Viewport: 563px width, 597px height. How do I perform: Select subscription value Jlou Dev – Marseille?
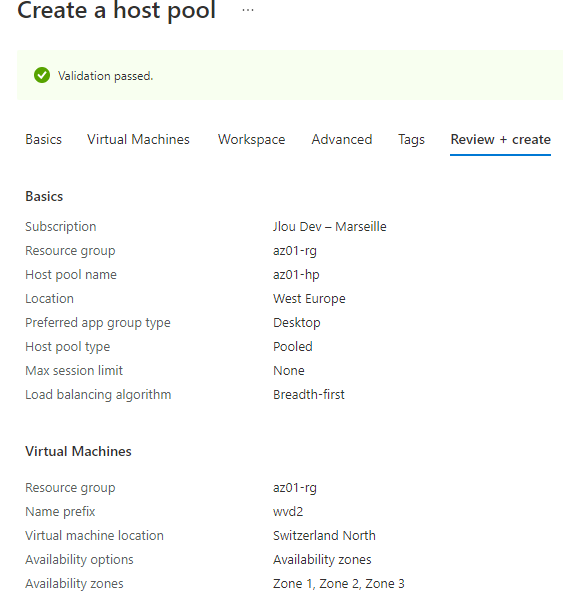coord(329,227)
